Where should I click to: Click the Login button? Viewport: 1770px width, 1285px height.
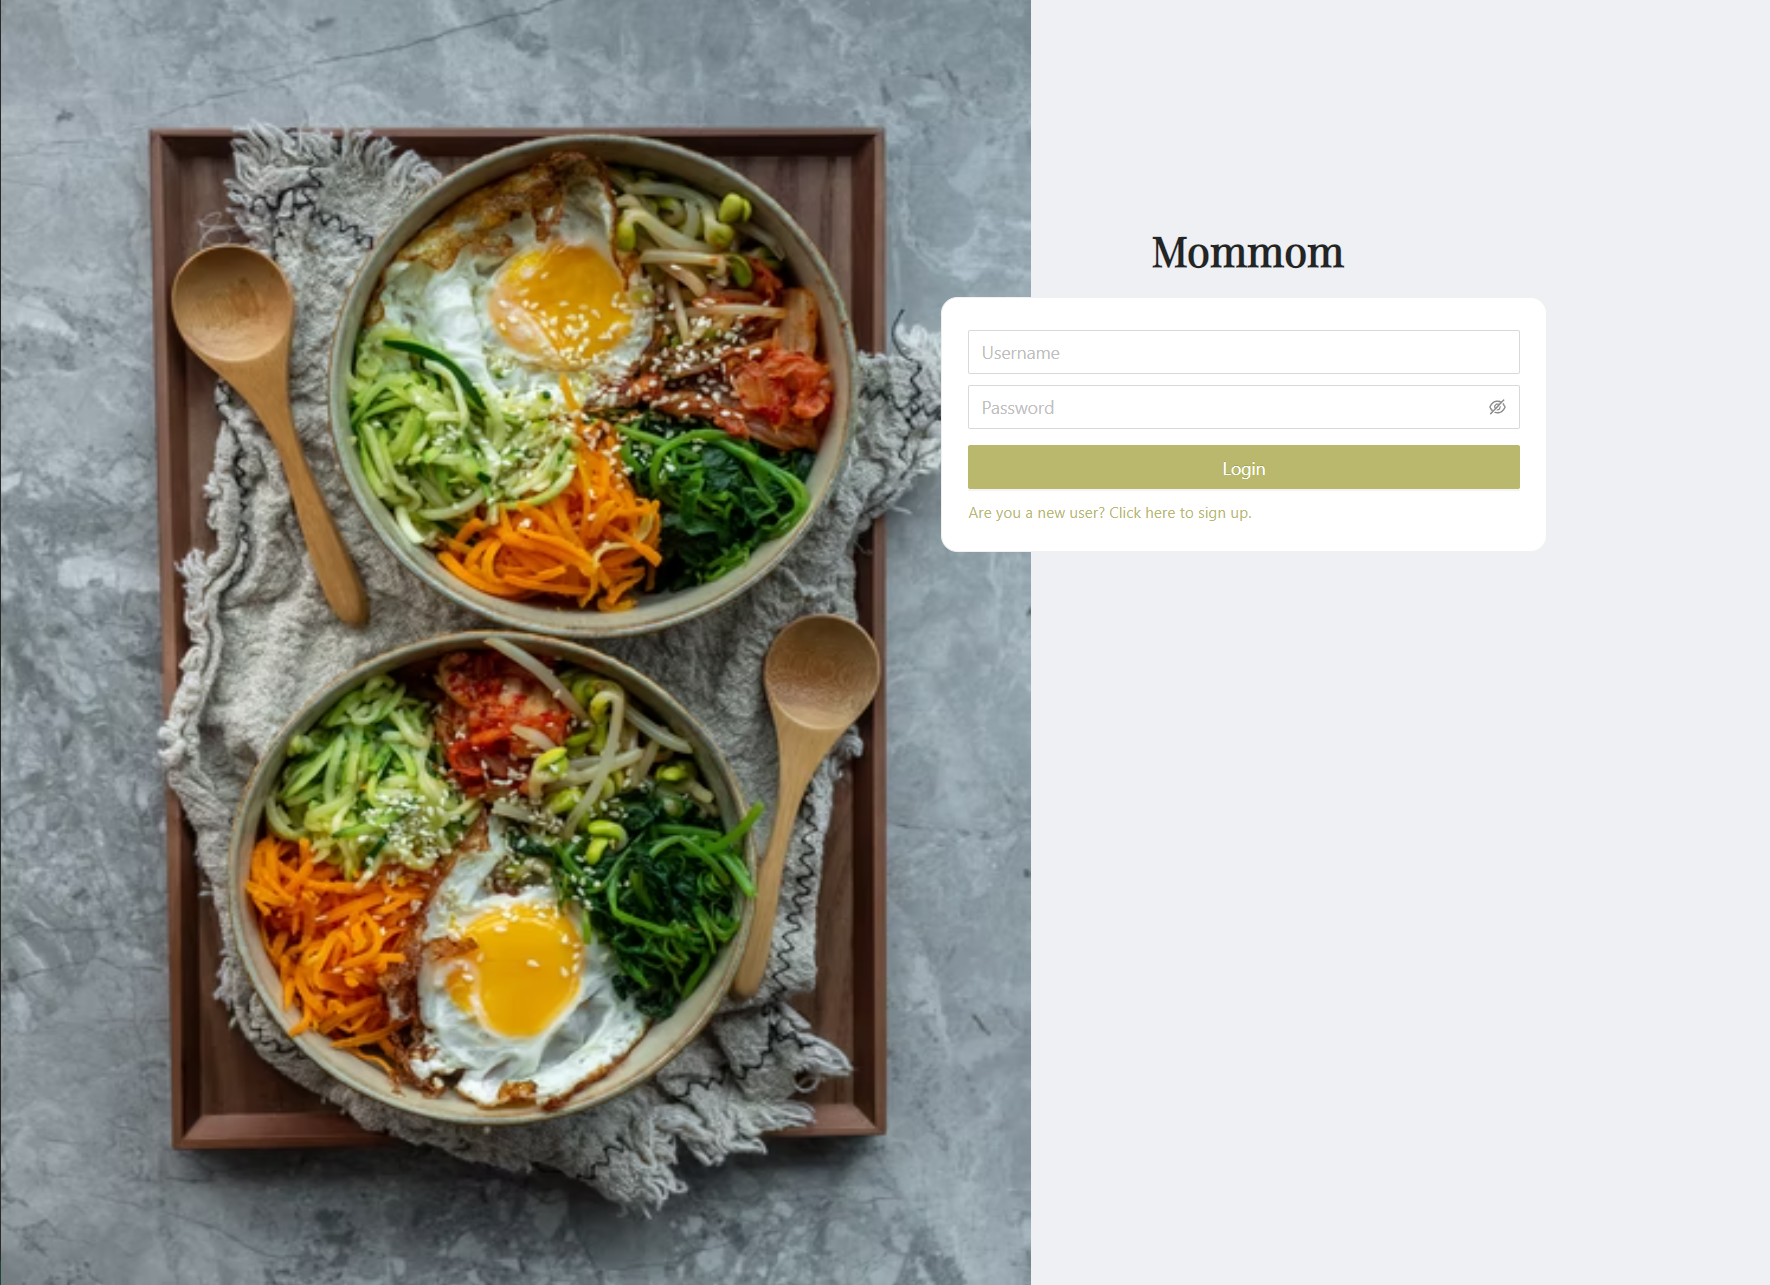1243,468
